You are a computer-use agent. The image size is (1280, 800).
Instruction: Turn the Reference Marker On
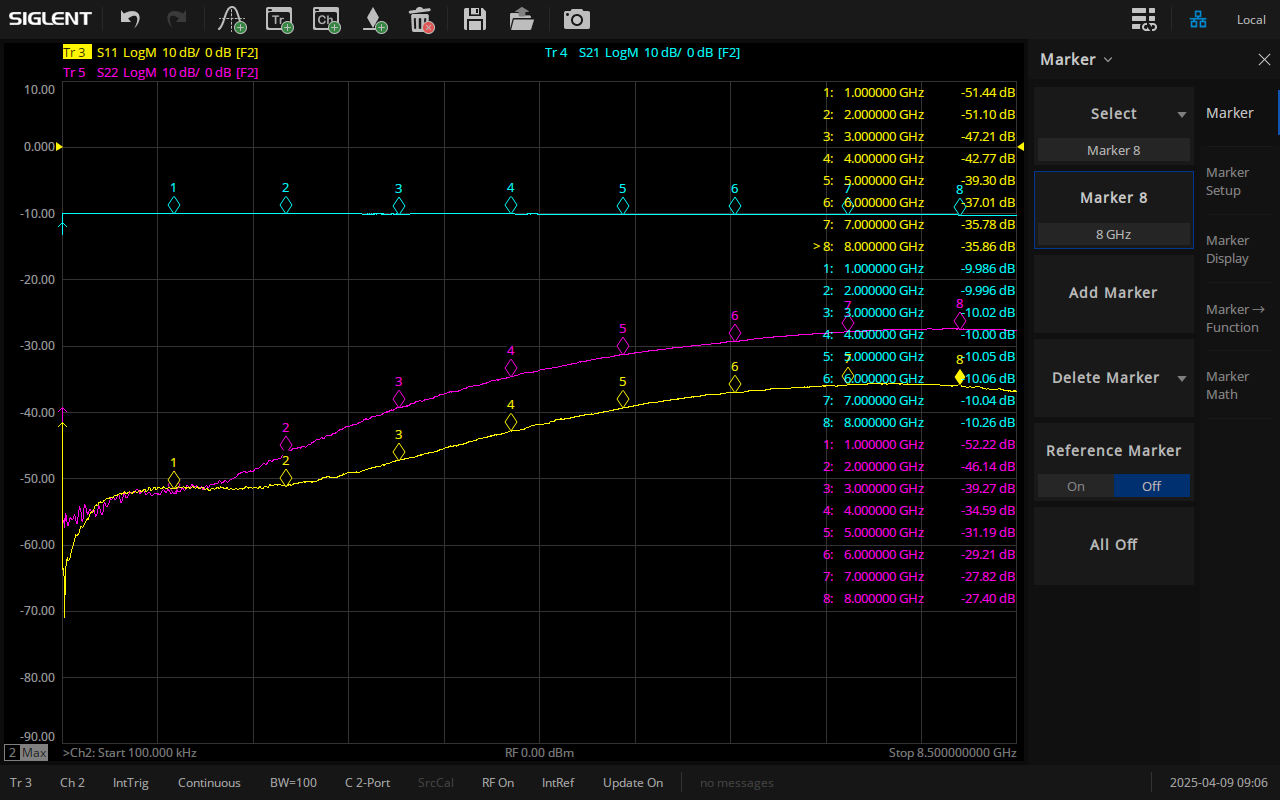pyautogui.click(x=1075, y=485)
